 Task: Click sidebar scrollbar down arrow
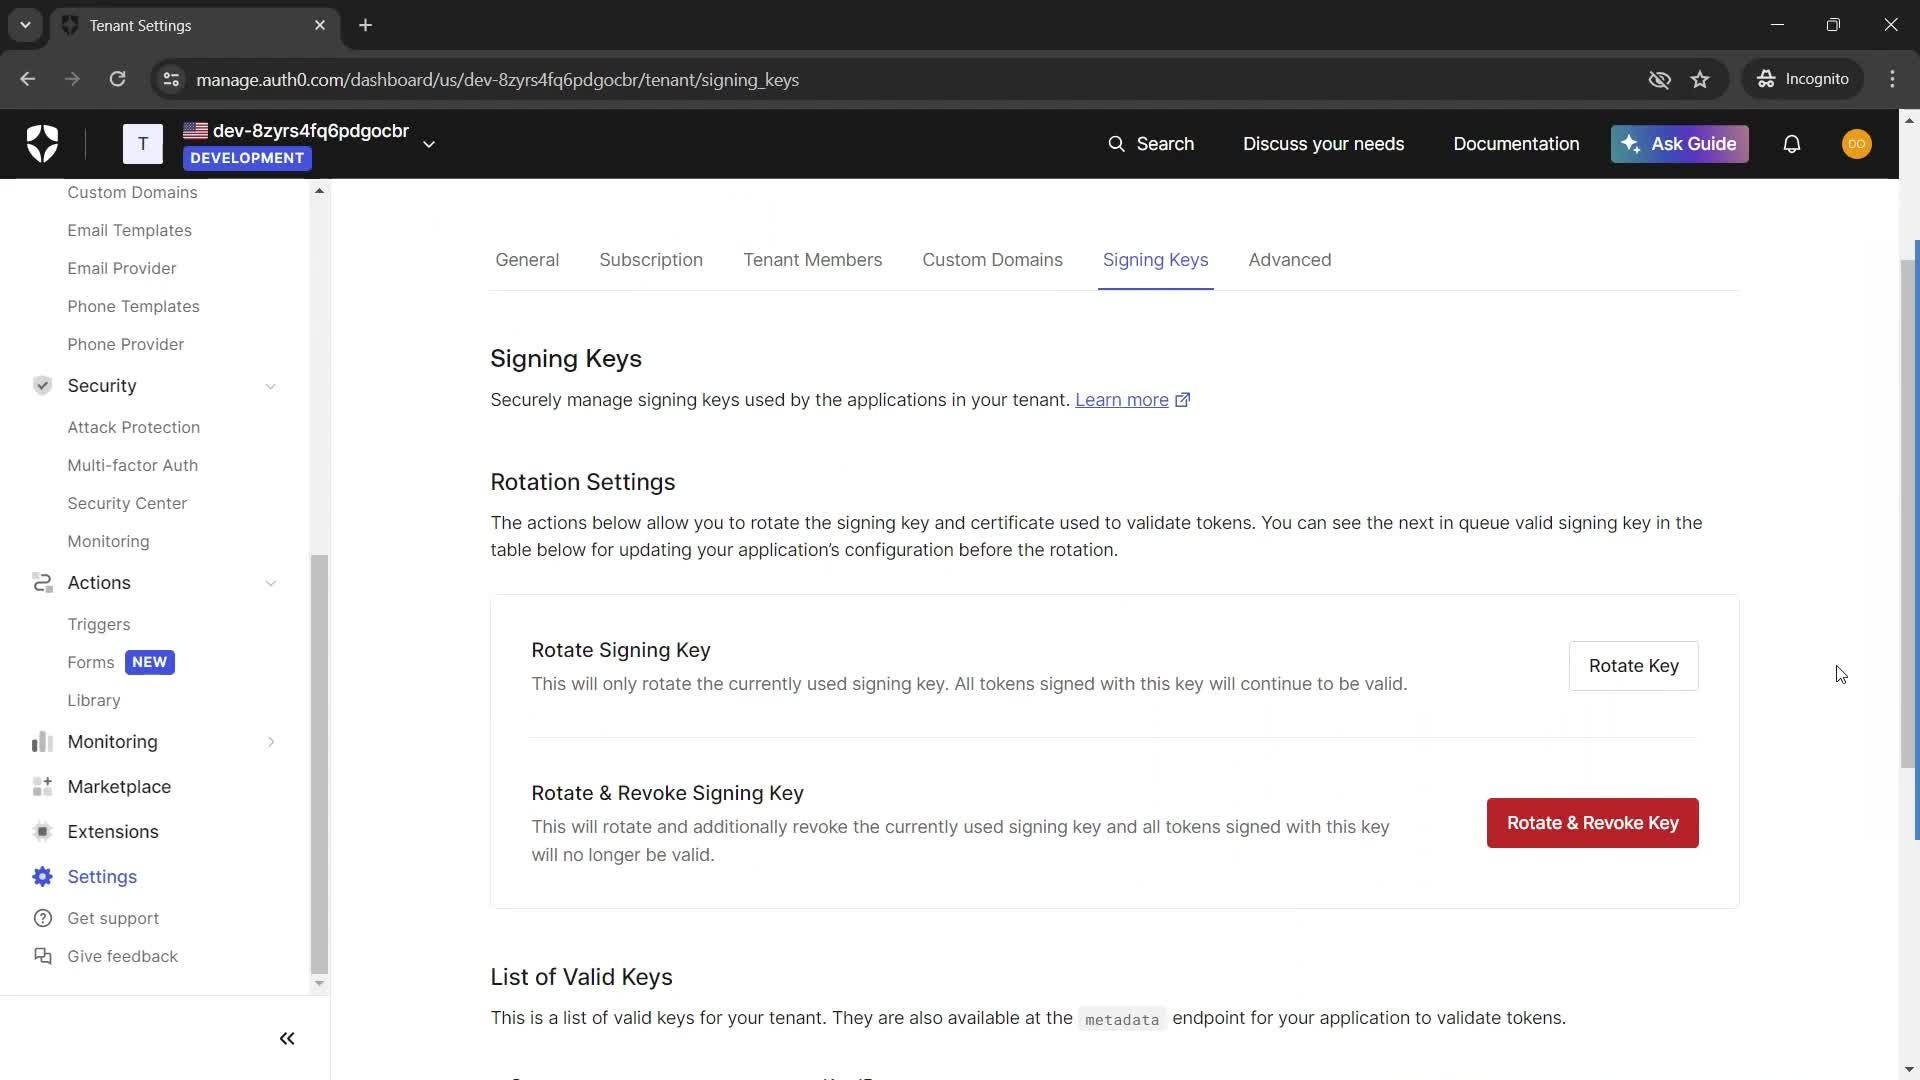[319, 984]
